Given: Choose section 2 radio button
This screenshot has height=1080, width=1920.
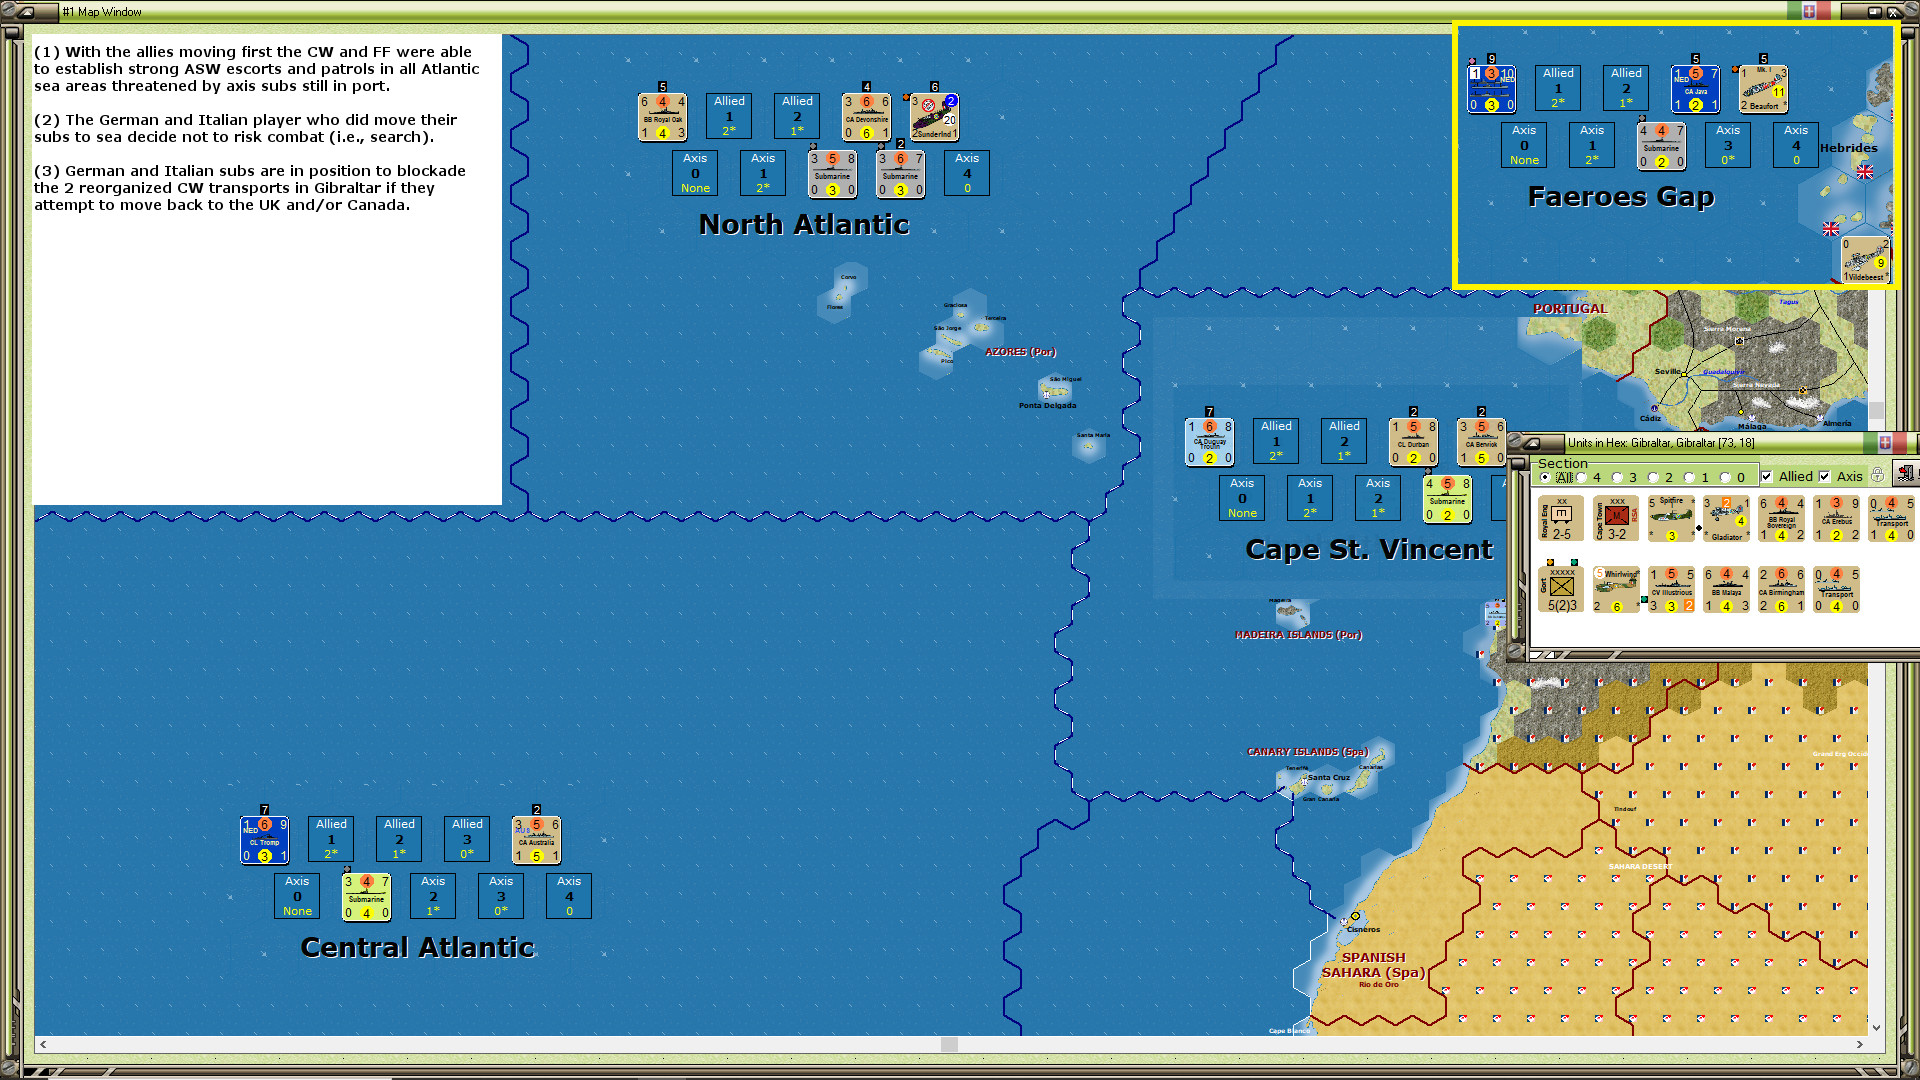Looking at the screenshot, I should click(1654, 477).
